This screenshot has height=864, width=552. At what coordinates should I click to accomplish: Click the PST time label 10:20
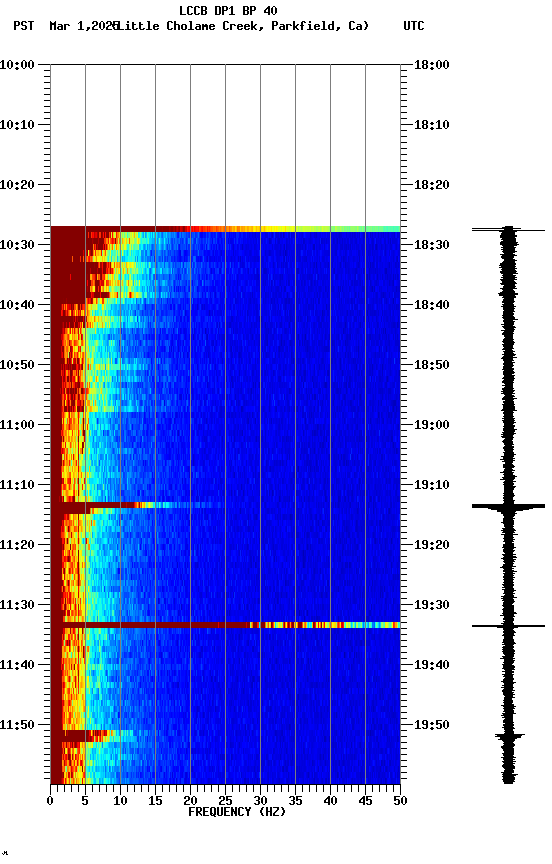(17, 185)
